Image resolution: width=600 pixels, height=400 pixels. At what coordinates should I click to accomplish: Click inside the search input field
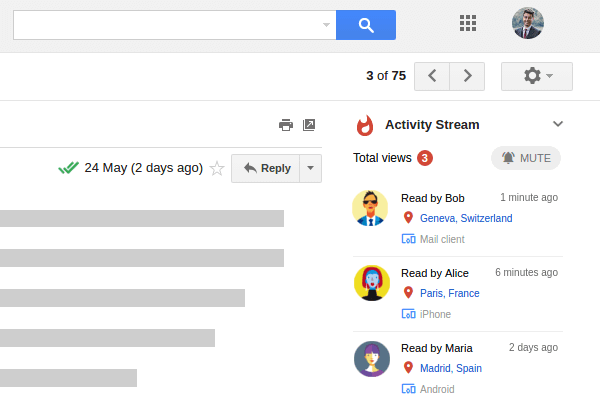[x=167, y=25]
